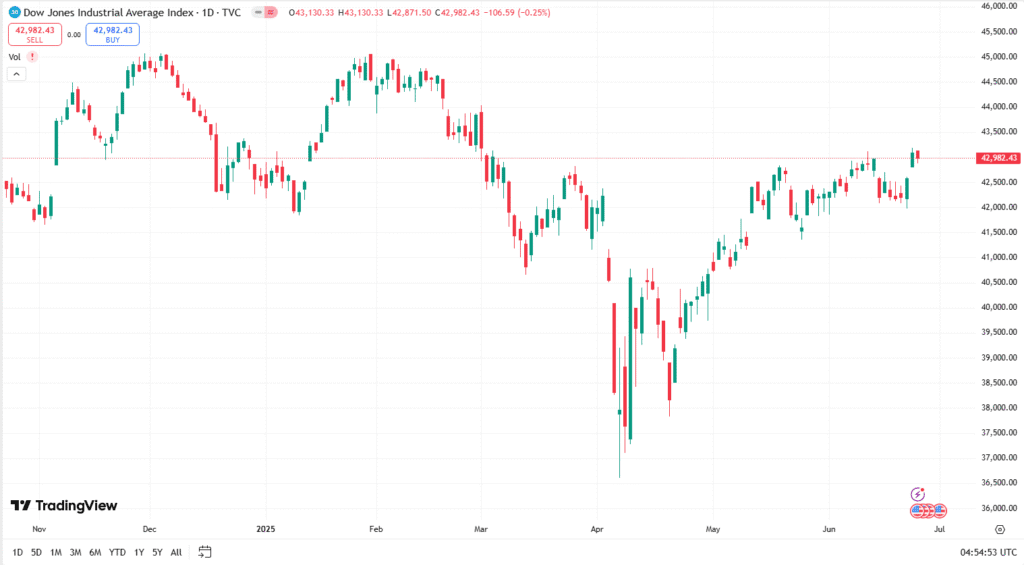1024x565 pixels.
Task: Click the rightmost US flag economic event icon
Action: point(940,511)
